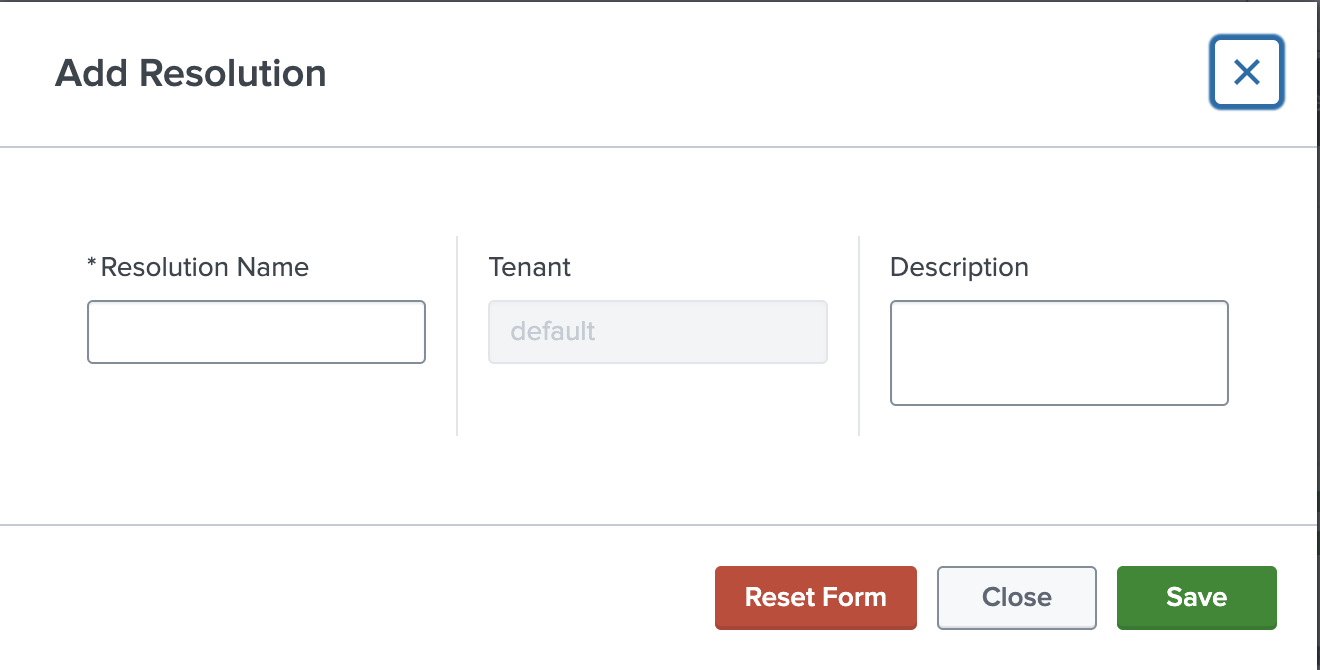This screenshot has height=670, width=1320.
Task: Click the Resolution Name label
Action: [x=198, y=266]
